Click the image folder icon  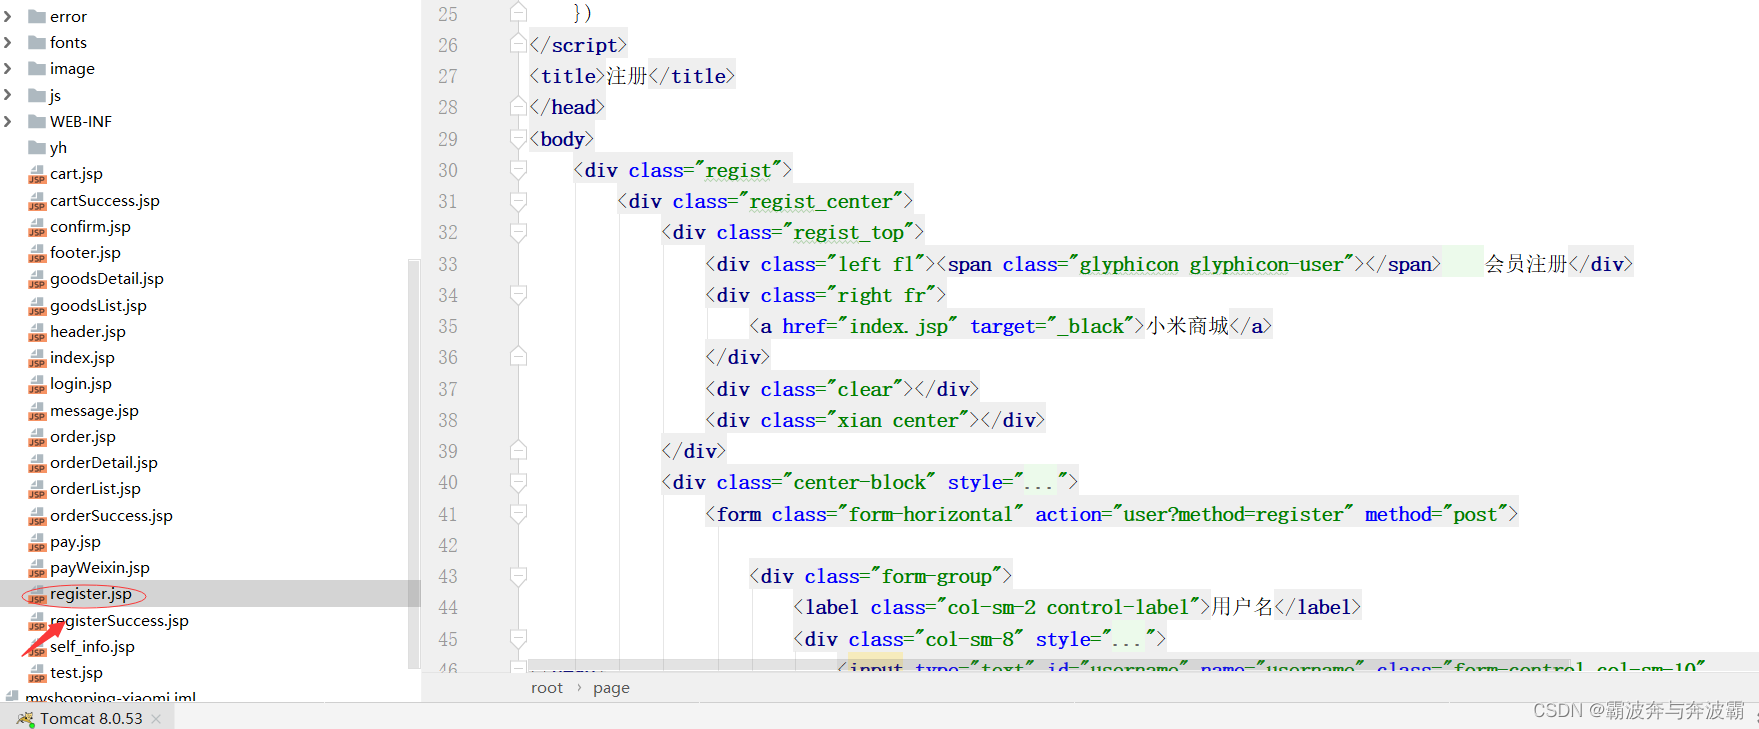(37, 68)
